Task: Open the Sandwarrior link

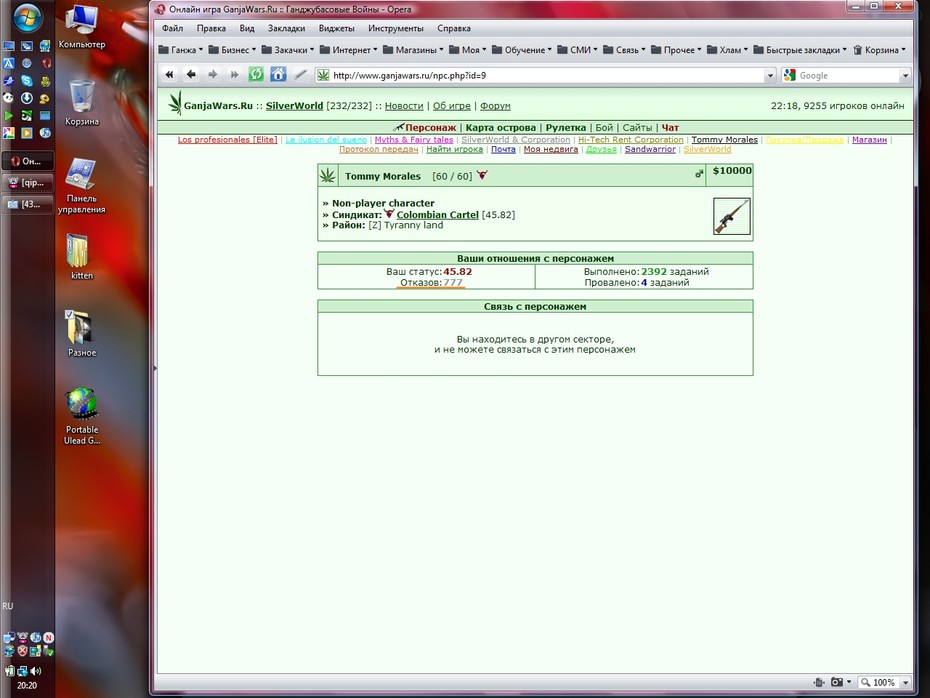Action: [650, 149]
